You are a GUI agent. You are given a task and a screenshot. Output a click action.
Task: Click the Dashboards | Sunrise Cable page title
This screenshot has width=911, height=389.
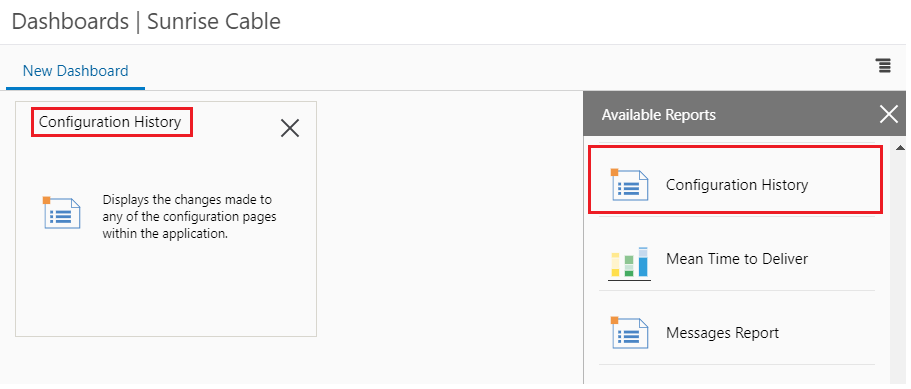146,21
